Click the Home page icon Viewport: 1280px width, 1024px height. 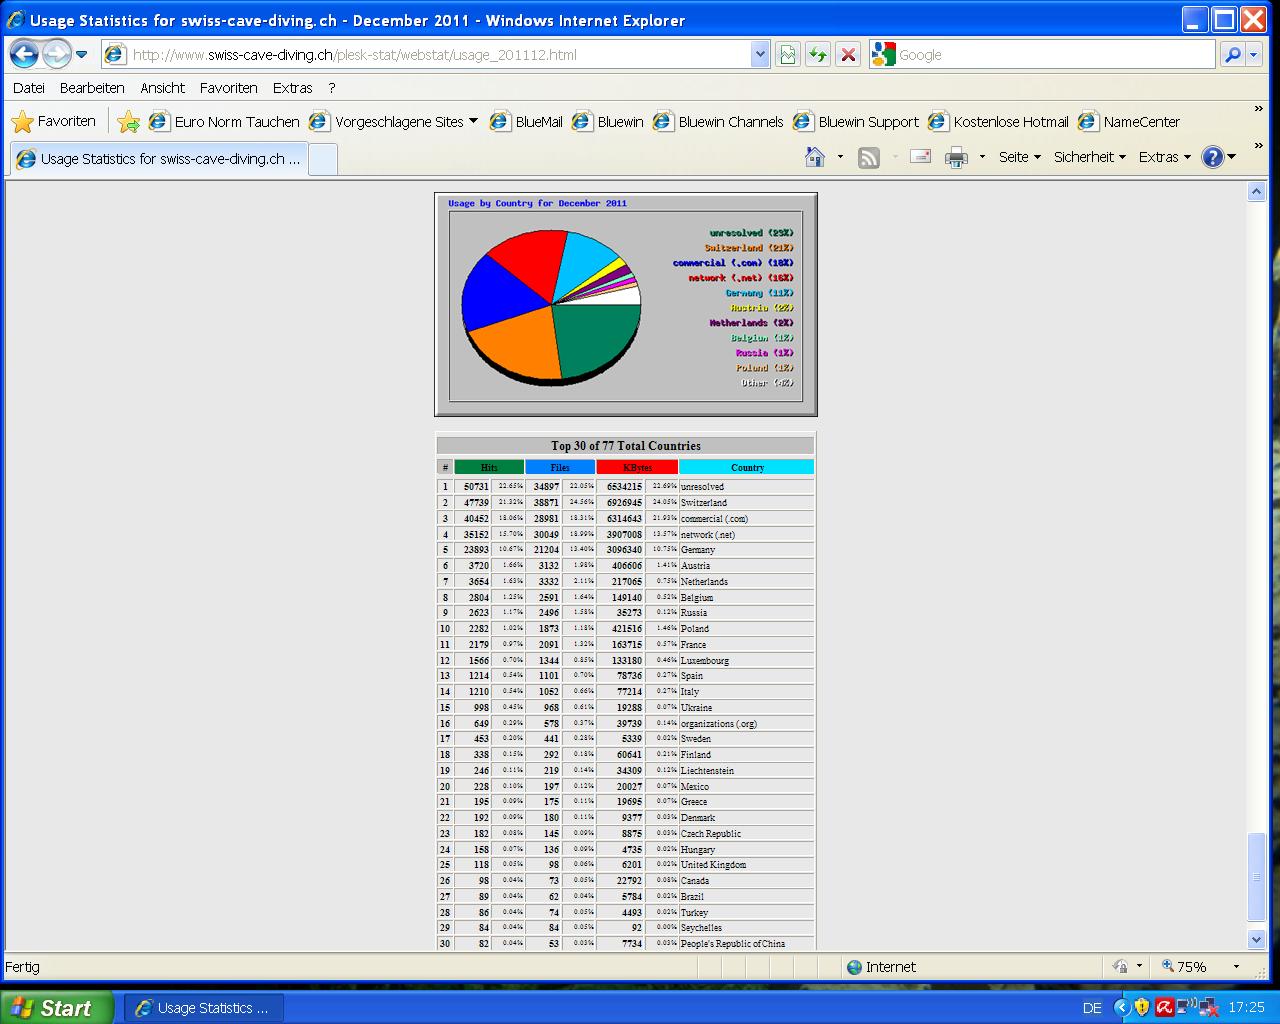[x=815, y=157]
